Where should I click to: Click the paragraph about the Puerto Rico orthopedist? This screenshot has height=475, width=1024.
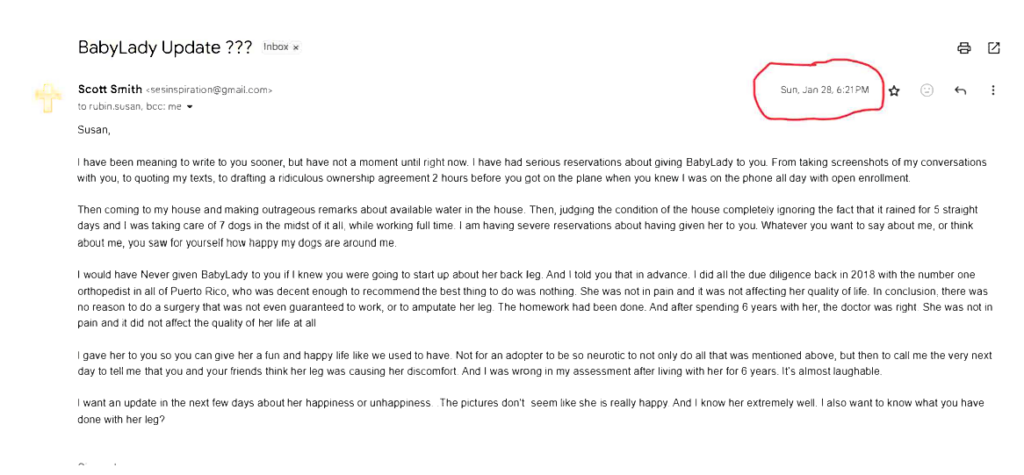click(530, 298)
